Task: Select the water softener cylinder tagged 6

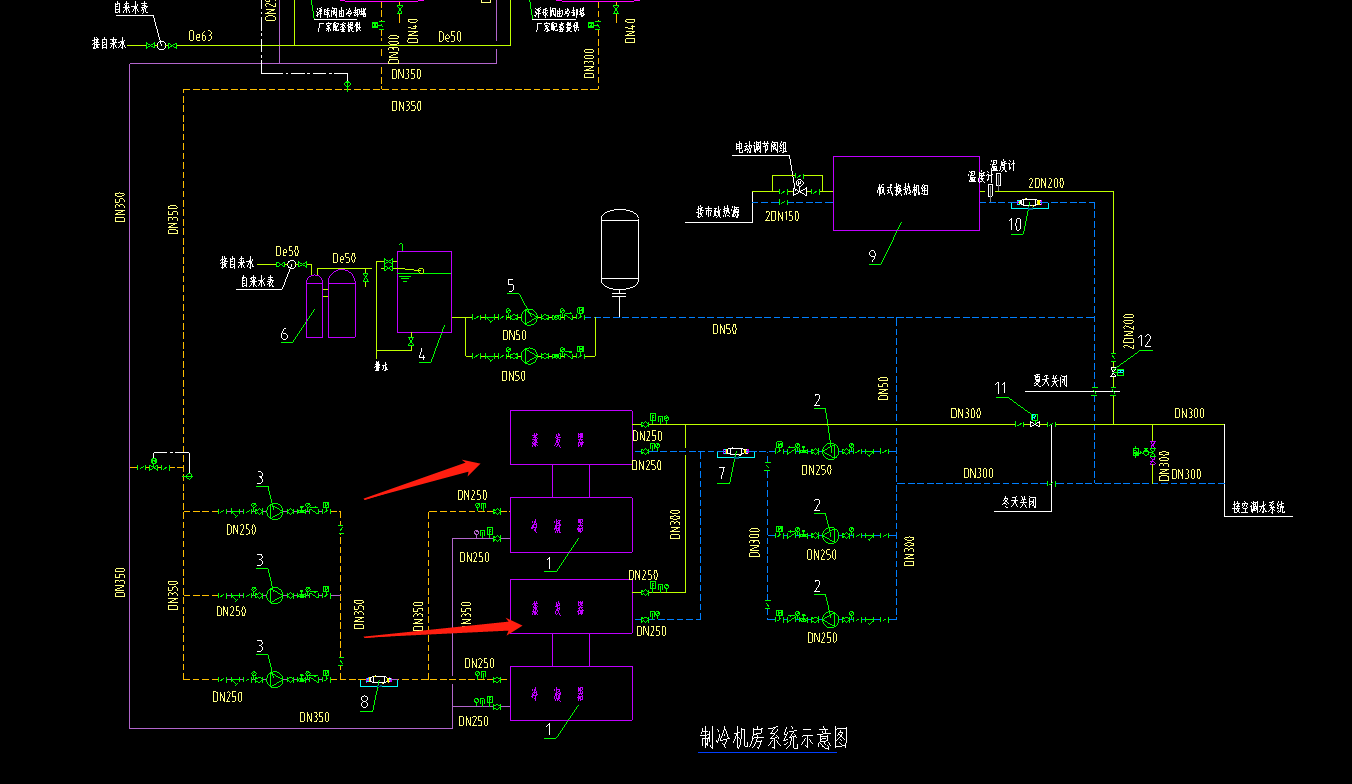Action: pos(314,307)
